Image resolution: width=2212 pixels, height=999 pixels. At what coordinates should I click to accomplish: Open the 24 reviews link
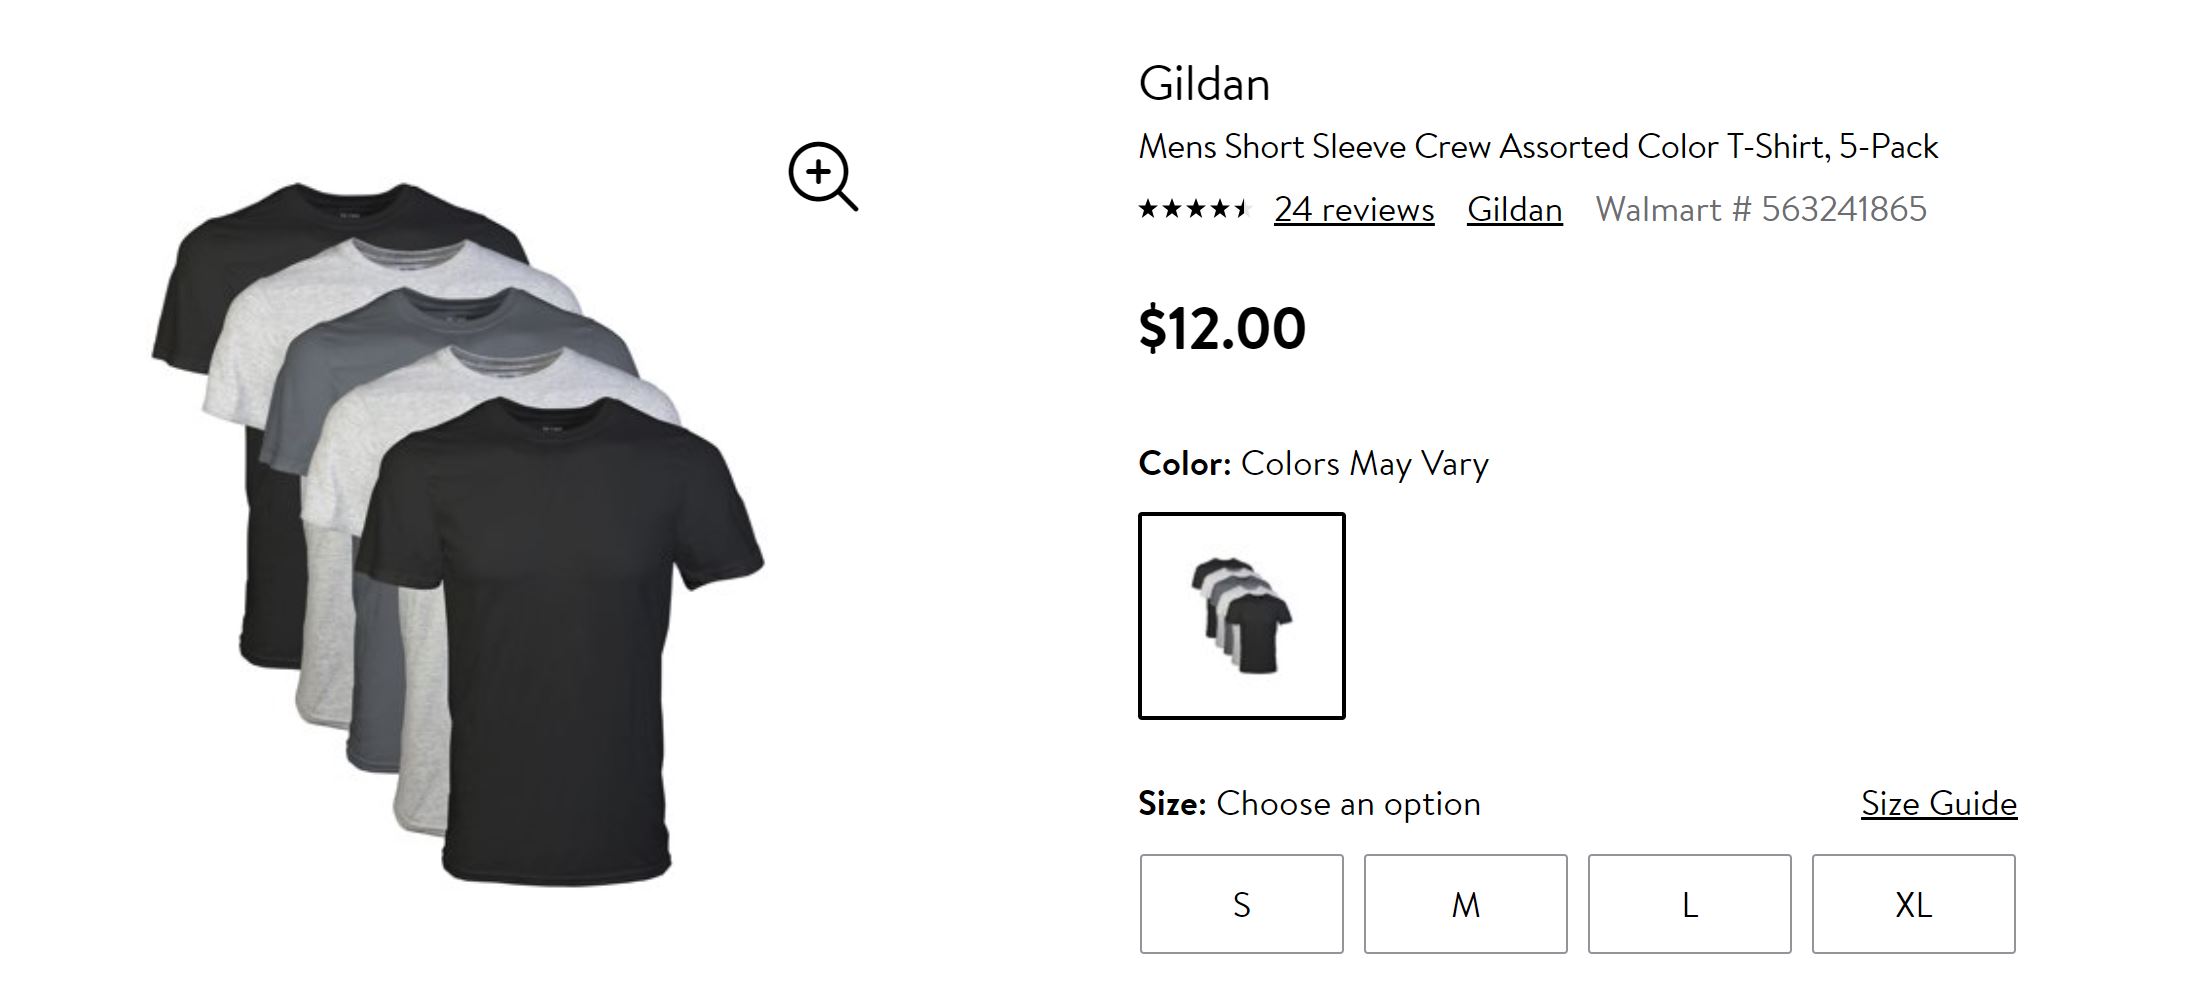(1353, 209)
